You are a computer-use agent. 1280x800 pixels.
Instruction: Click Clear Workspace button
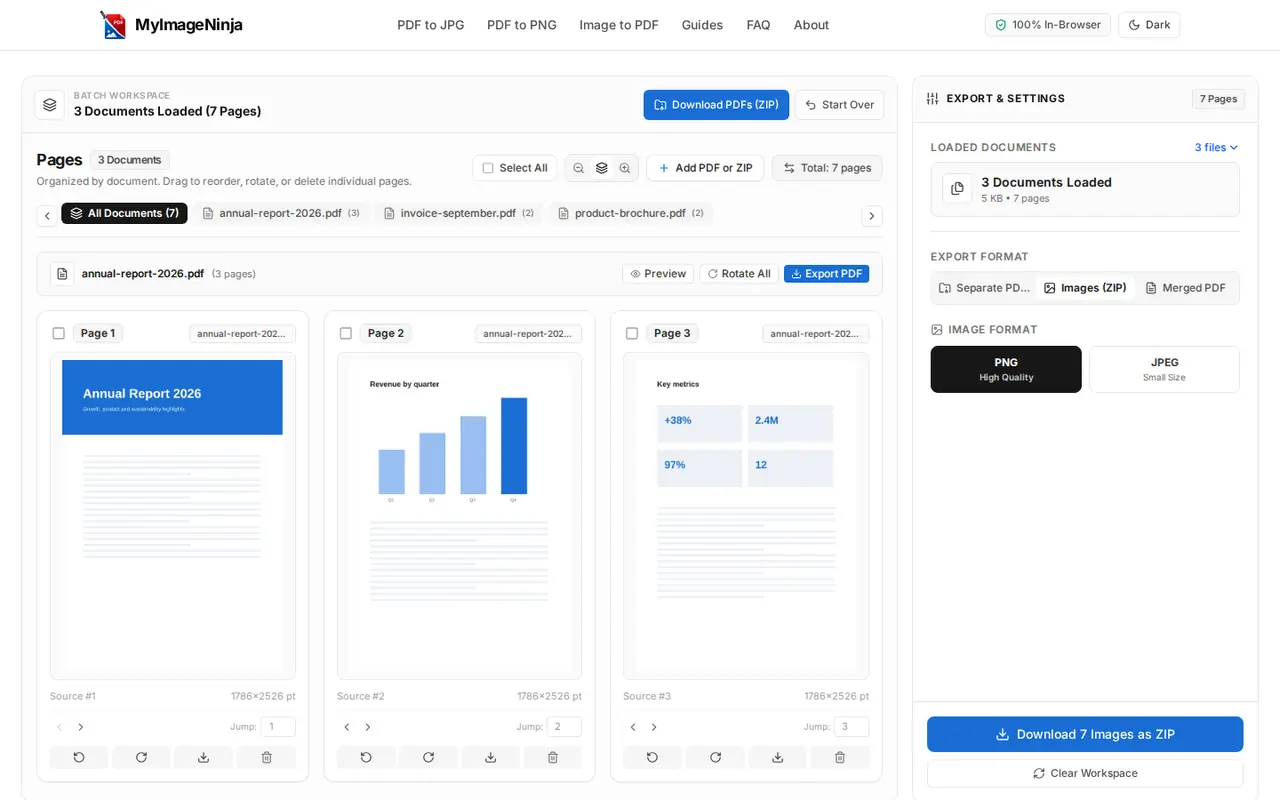tap(1085, 773)
